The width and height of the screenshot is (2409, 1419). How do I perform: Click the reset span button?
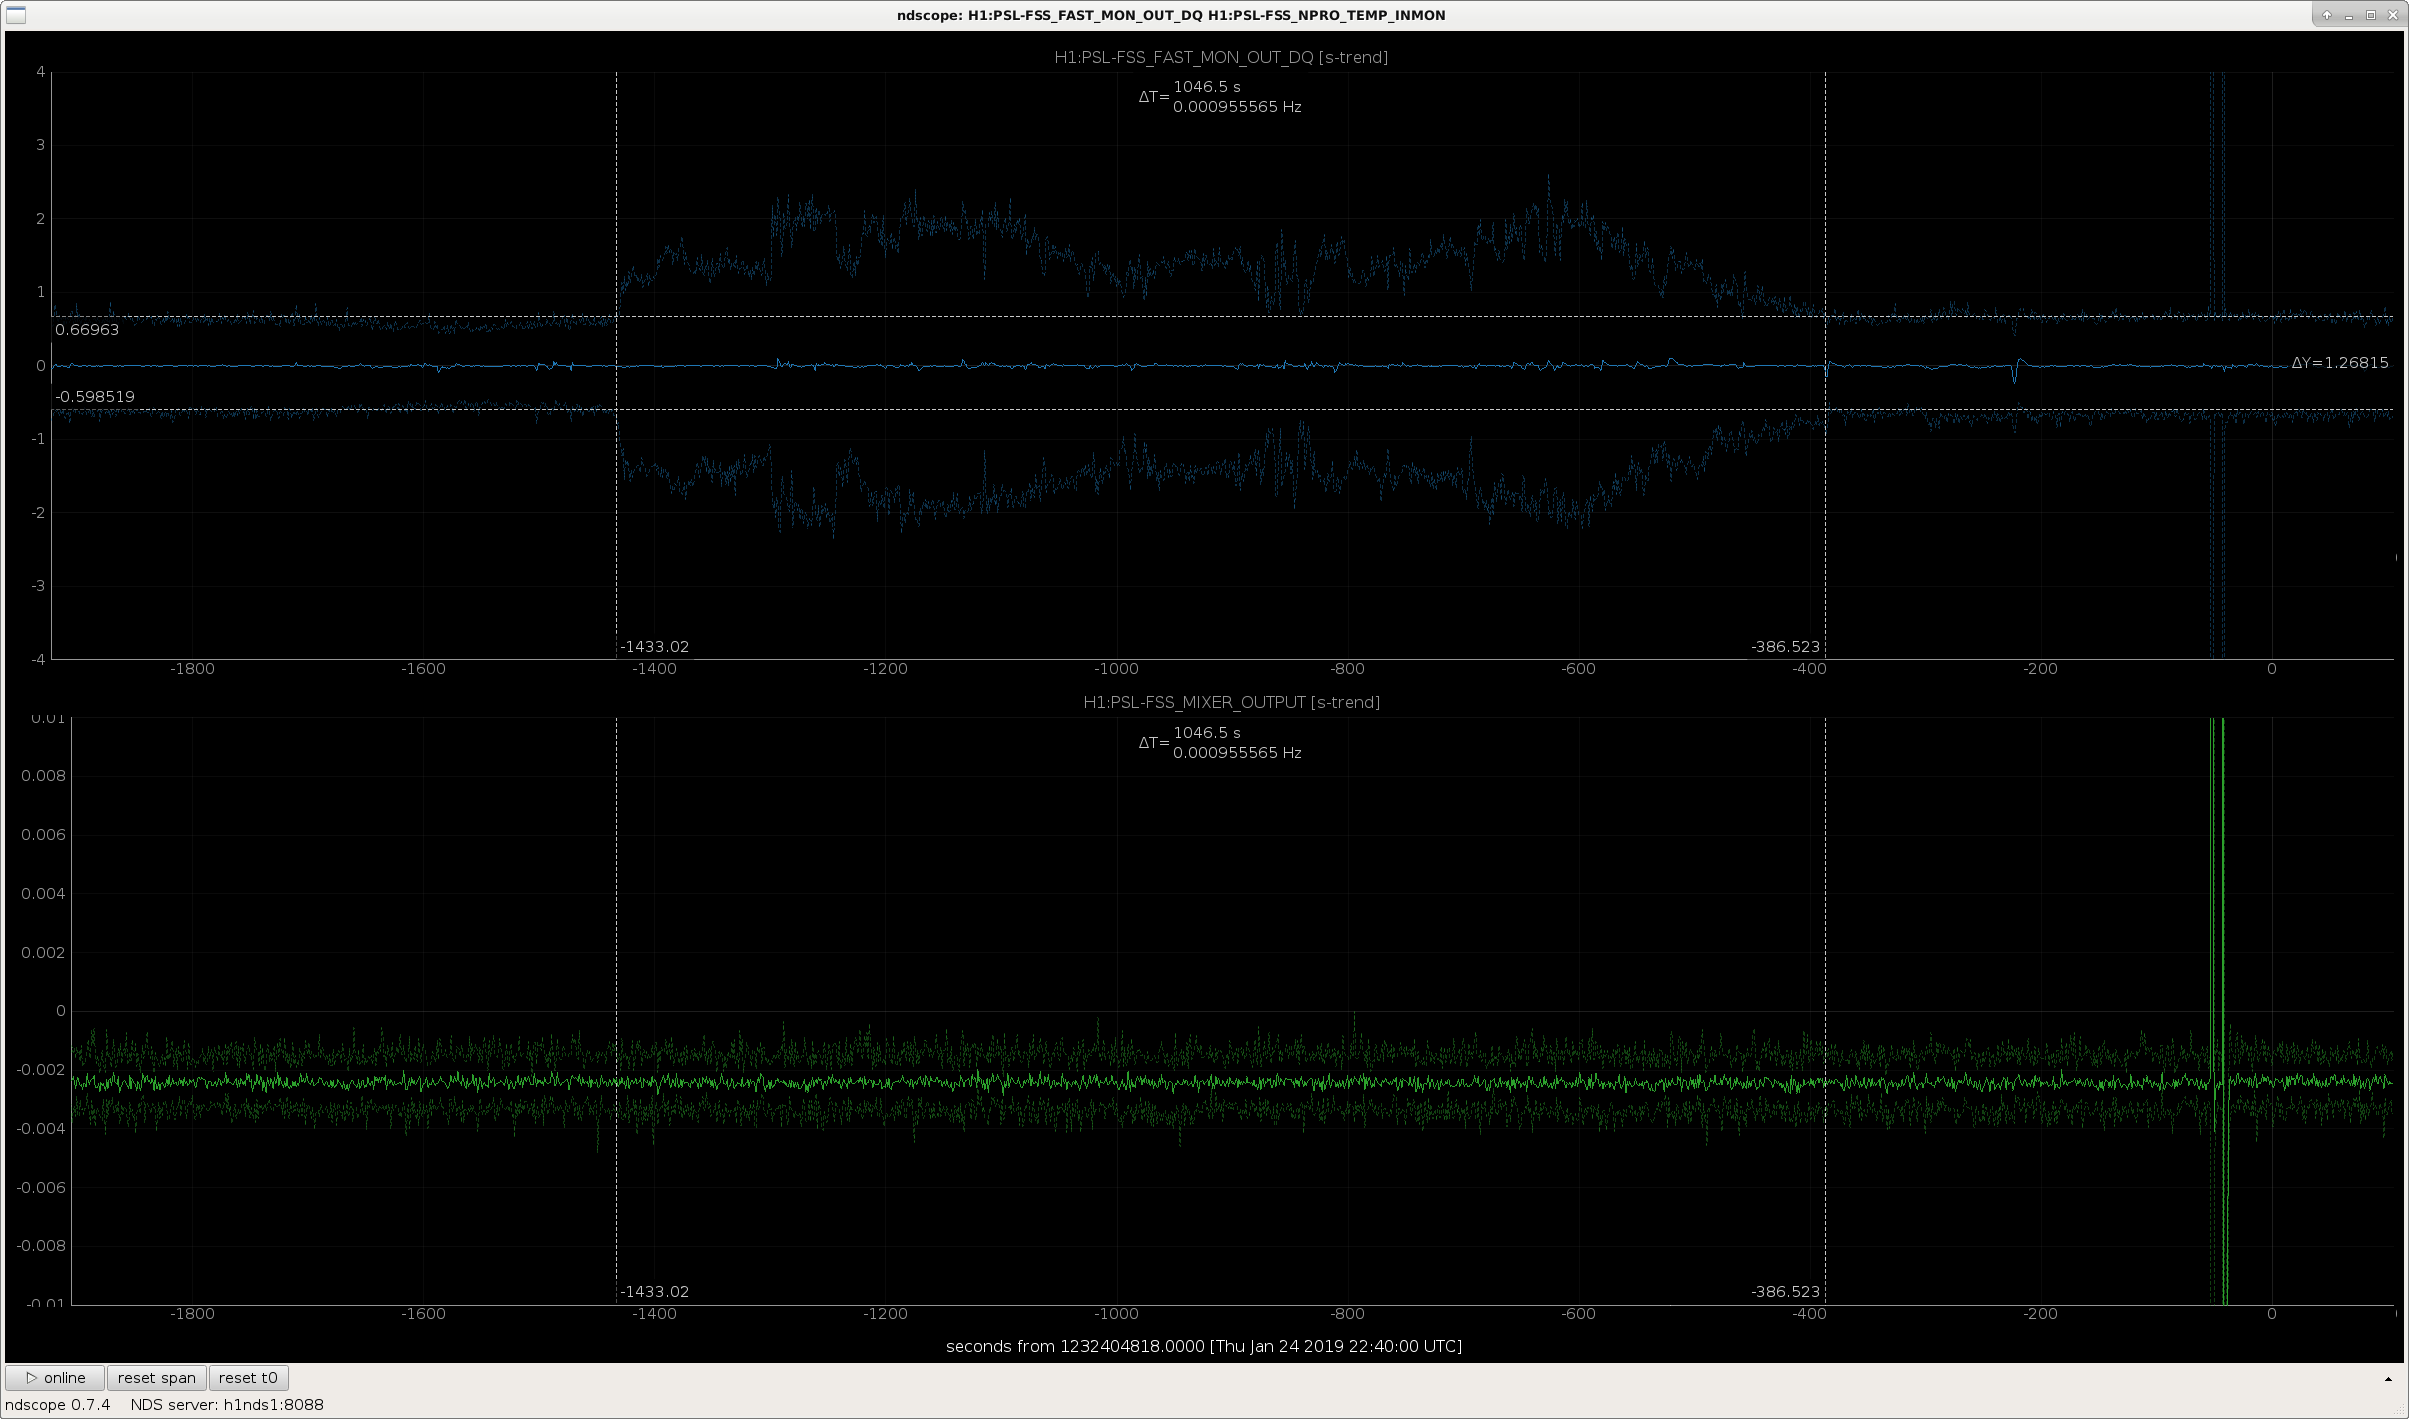(156, 1378)
